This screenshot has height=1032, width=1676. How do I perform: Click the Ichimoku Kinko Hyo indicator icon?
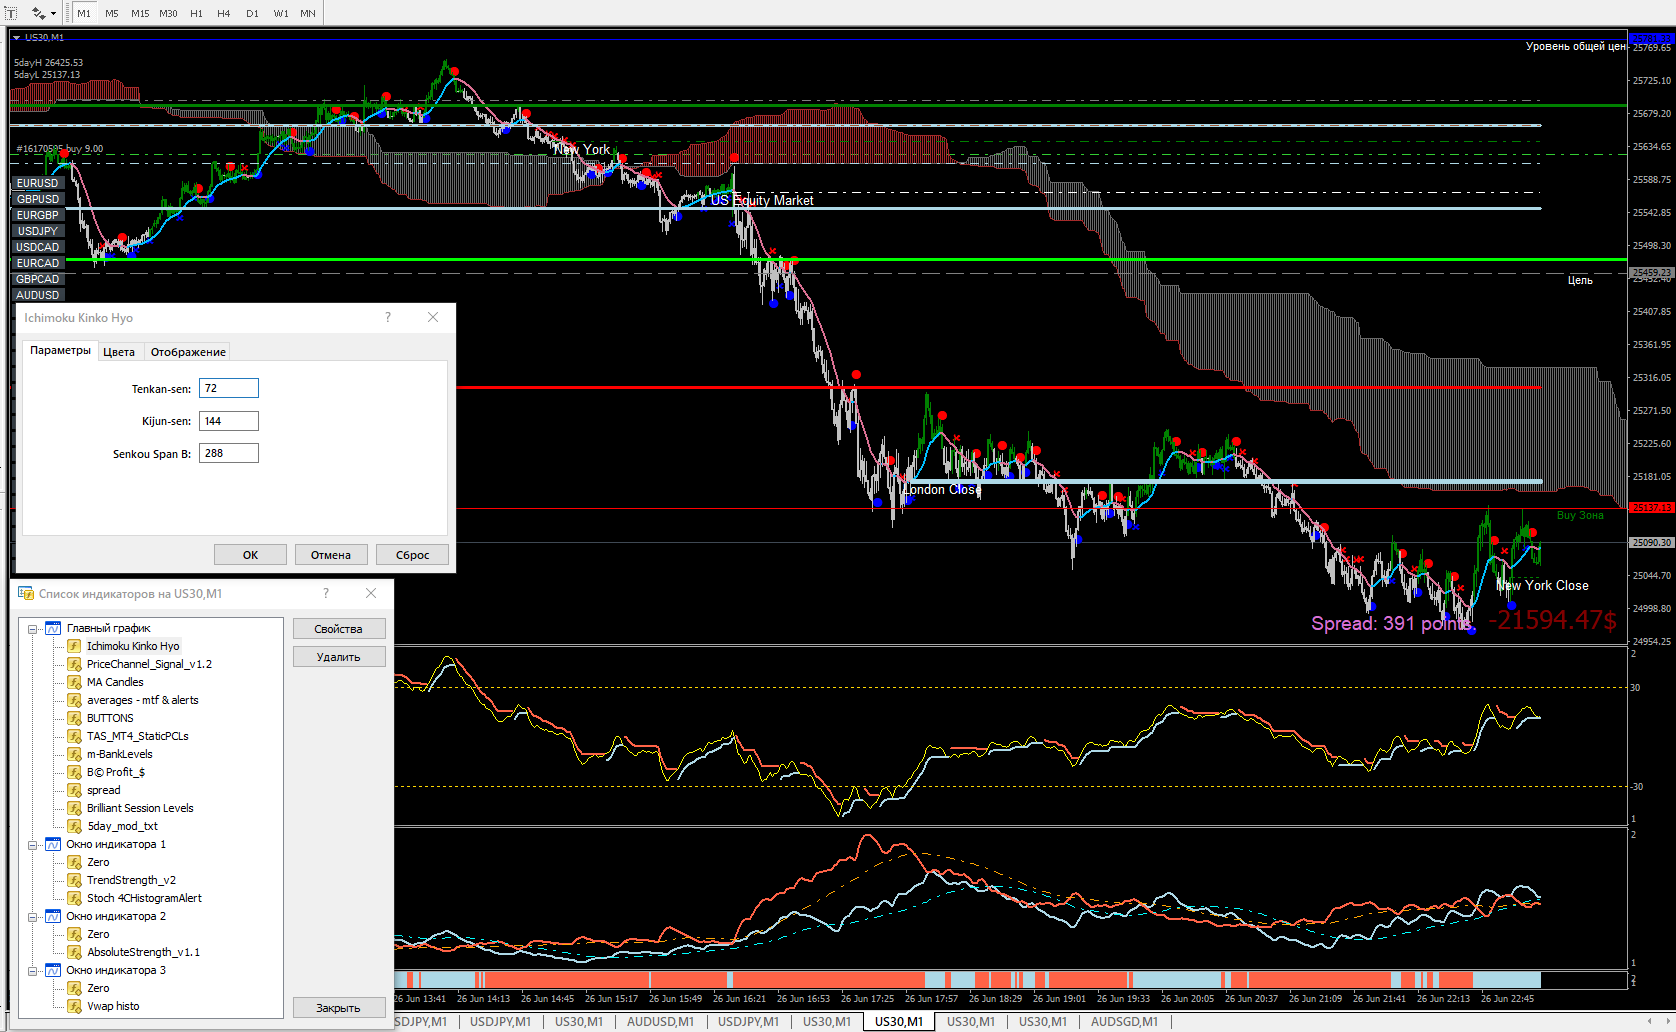click(x=74, y=646)
